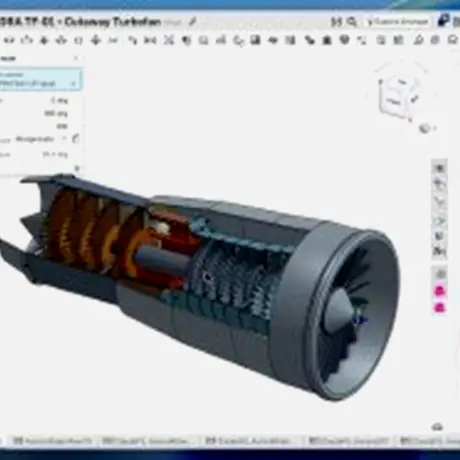
Task: Click the Top face of the view cube
Action: (402, 82)
